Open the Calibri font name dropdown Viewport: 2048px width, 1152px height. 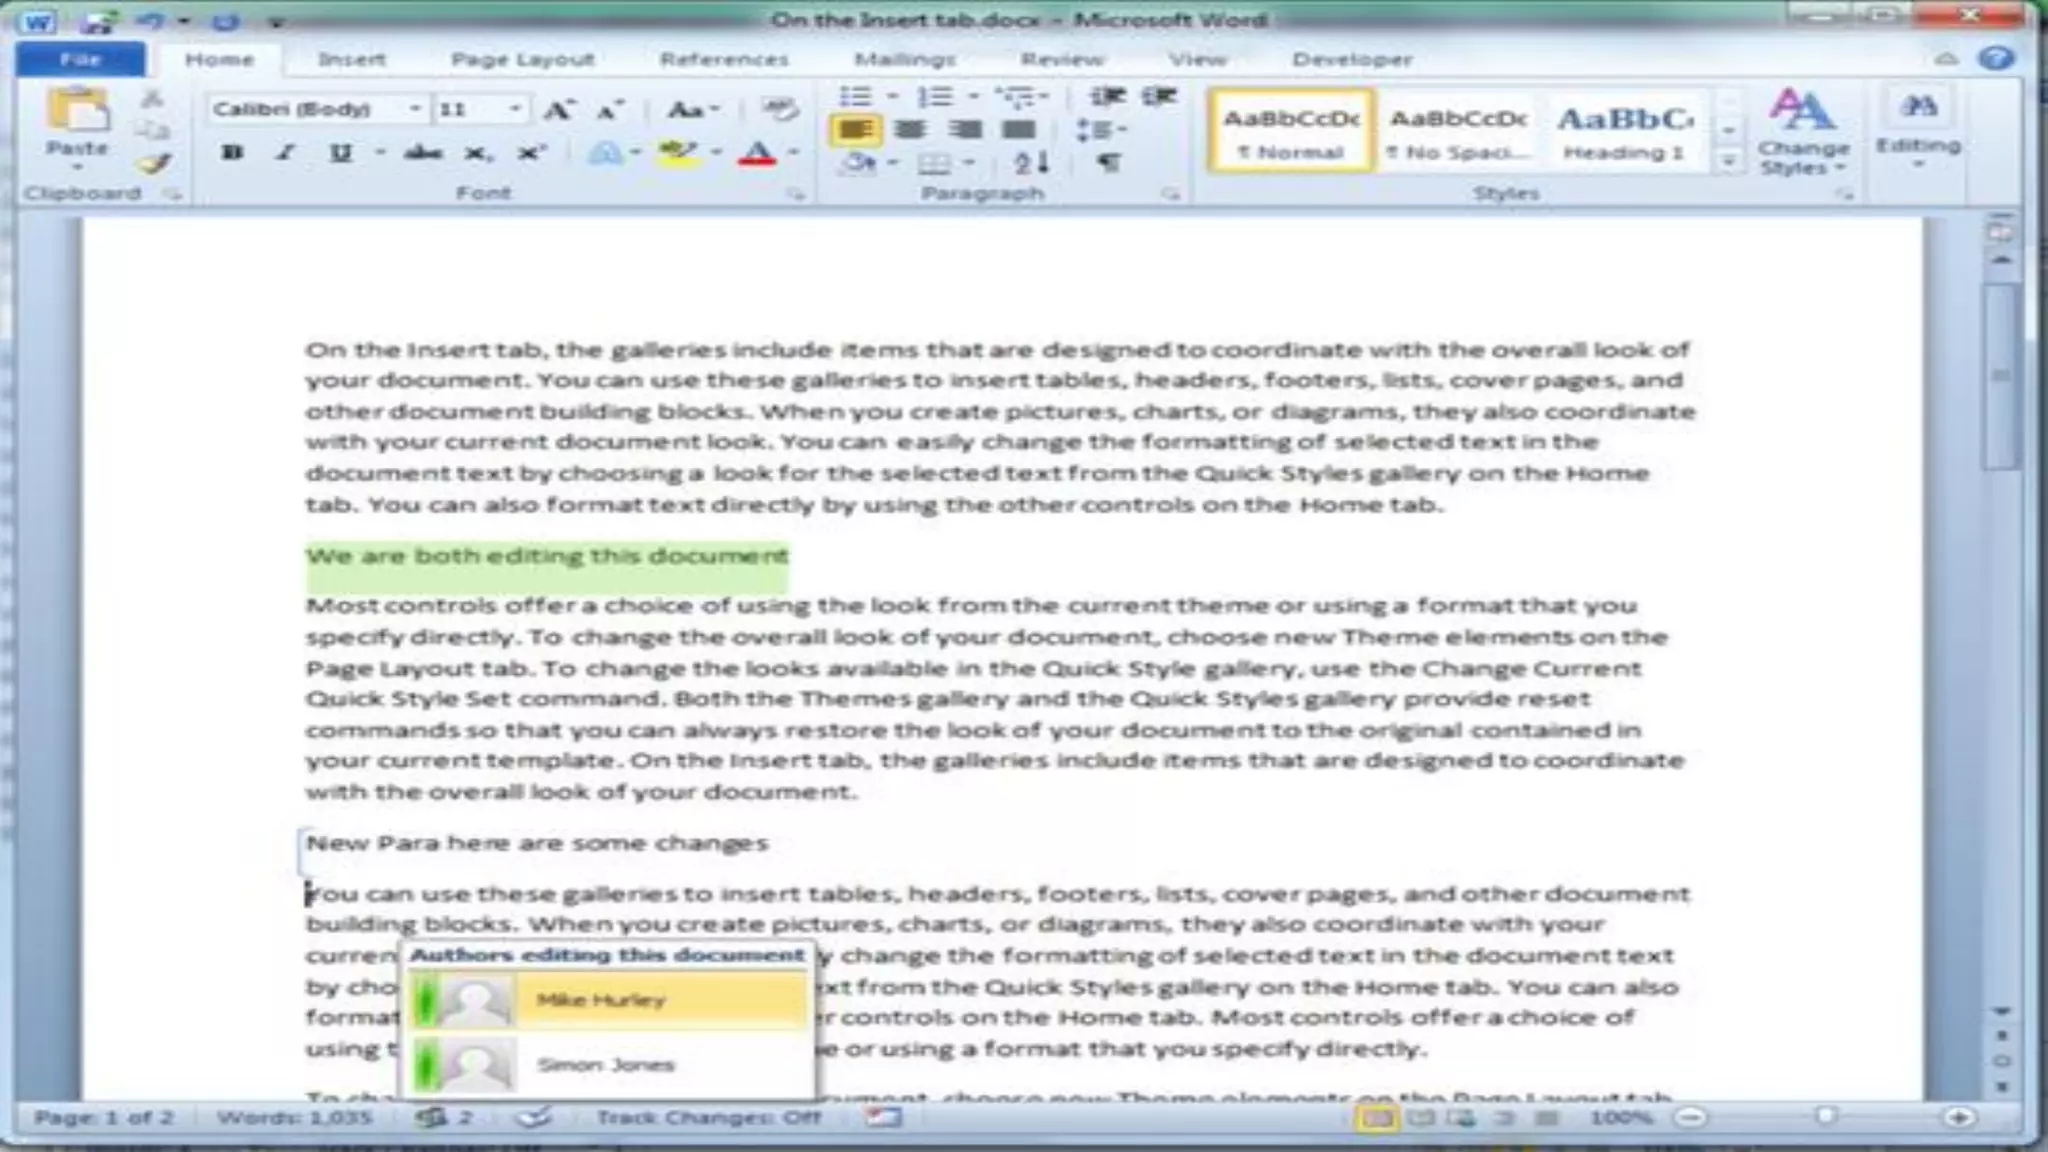click(414, 109)
